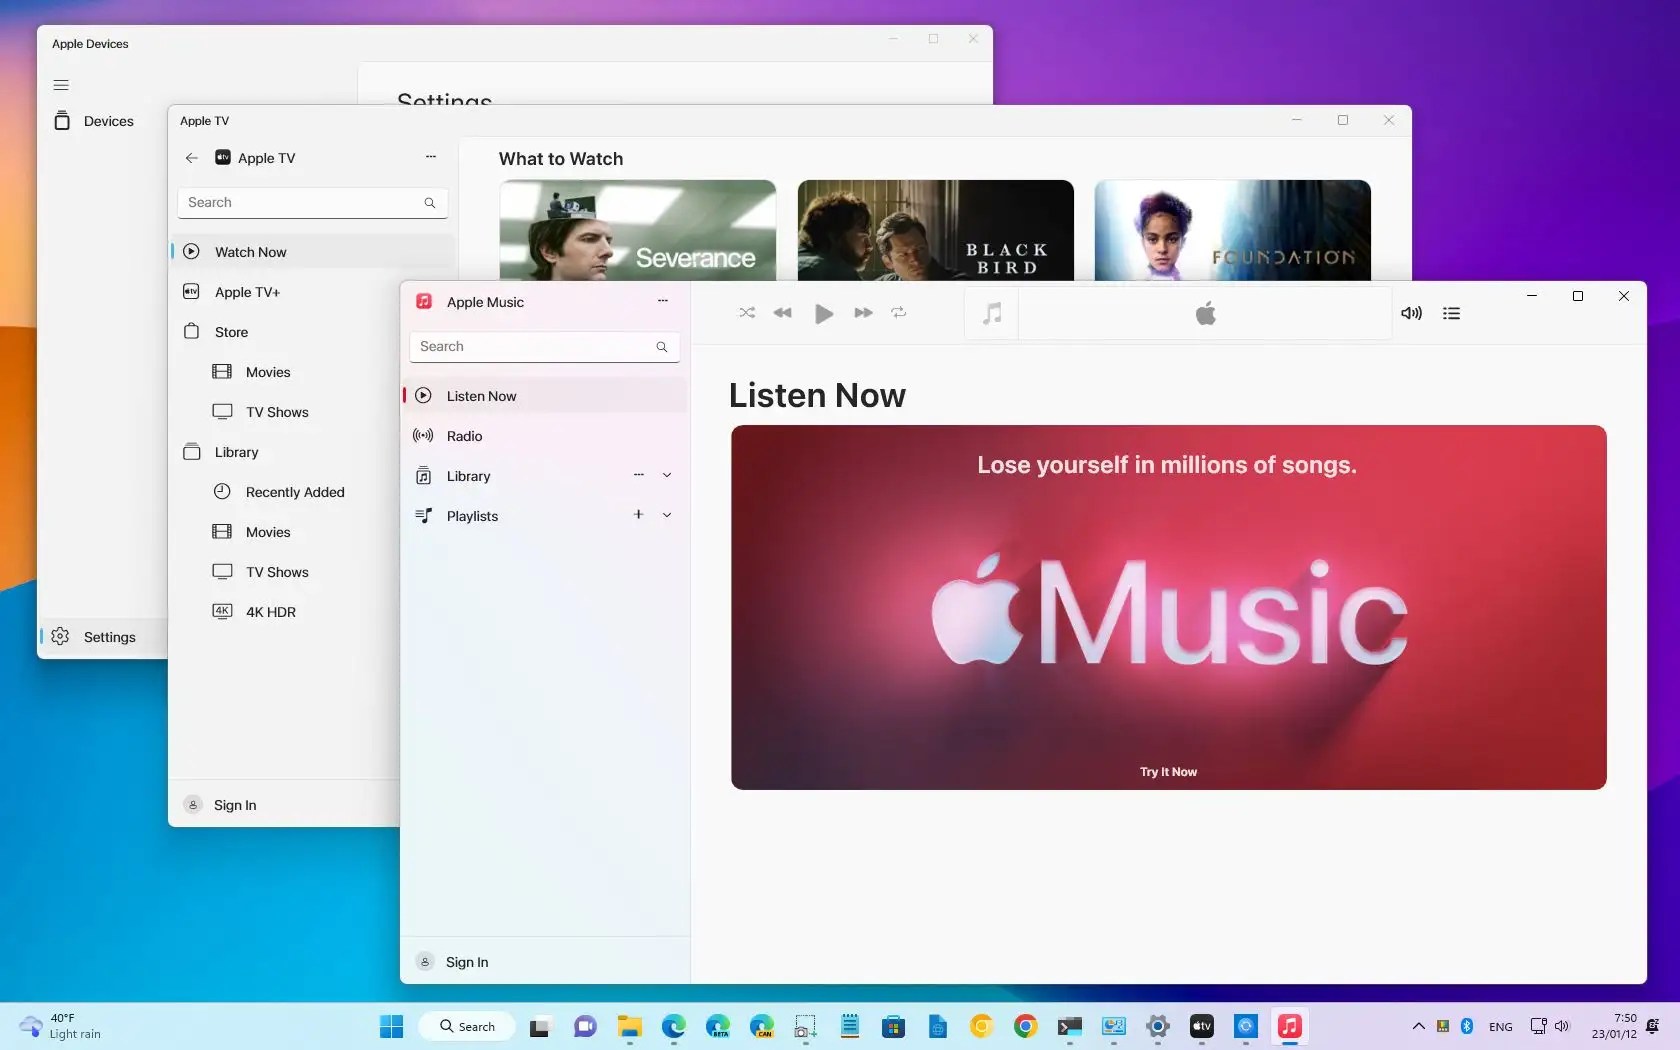The image size is (1680, 1050).
Task: Open Devices in the Apple Devices sidebar
Action: tap(108, 120)
